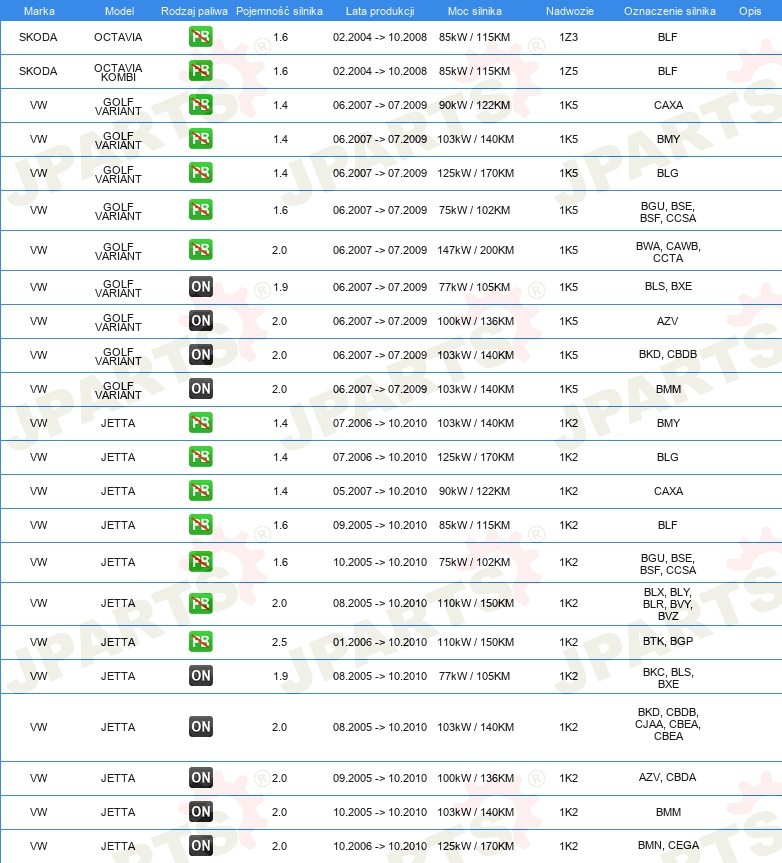Click petrol icon in Jetta 2.5 BTK row

(x=200, y=642)
